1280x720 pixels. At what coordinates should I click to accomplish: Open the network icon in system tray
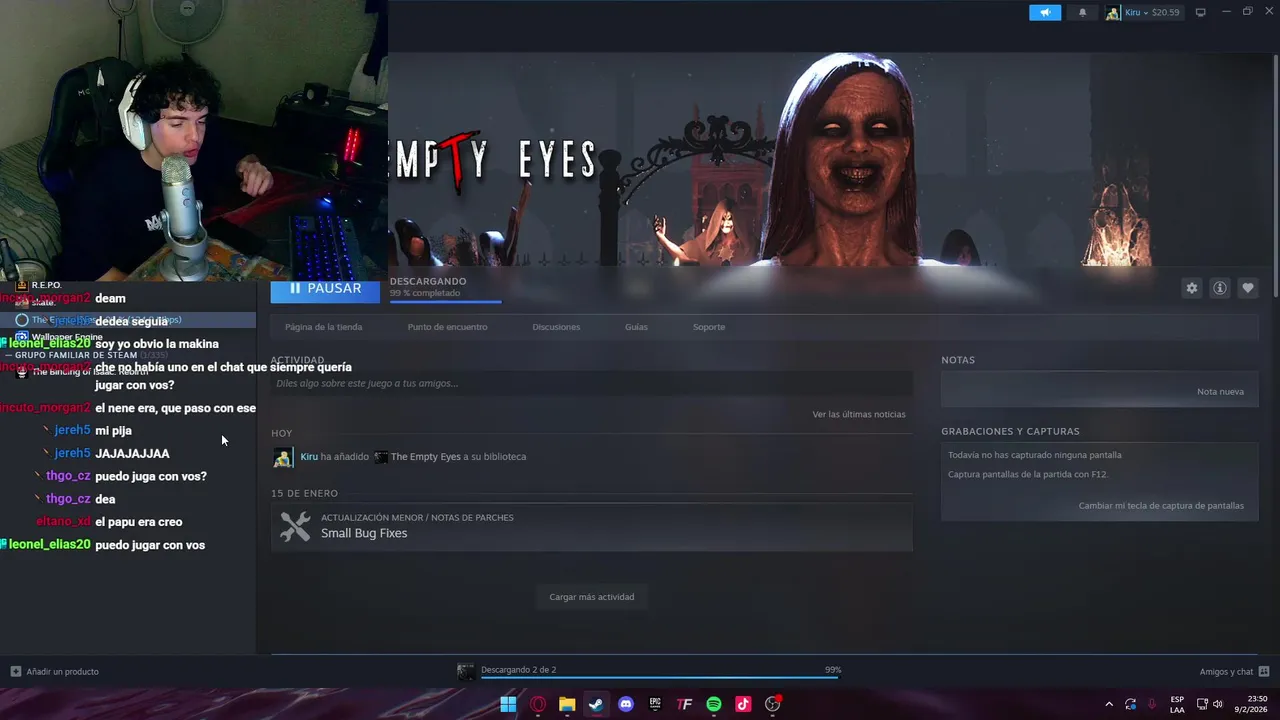pos(1203,704)
